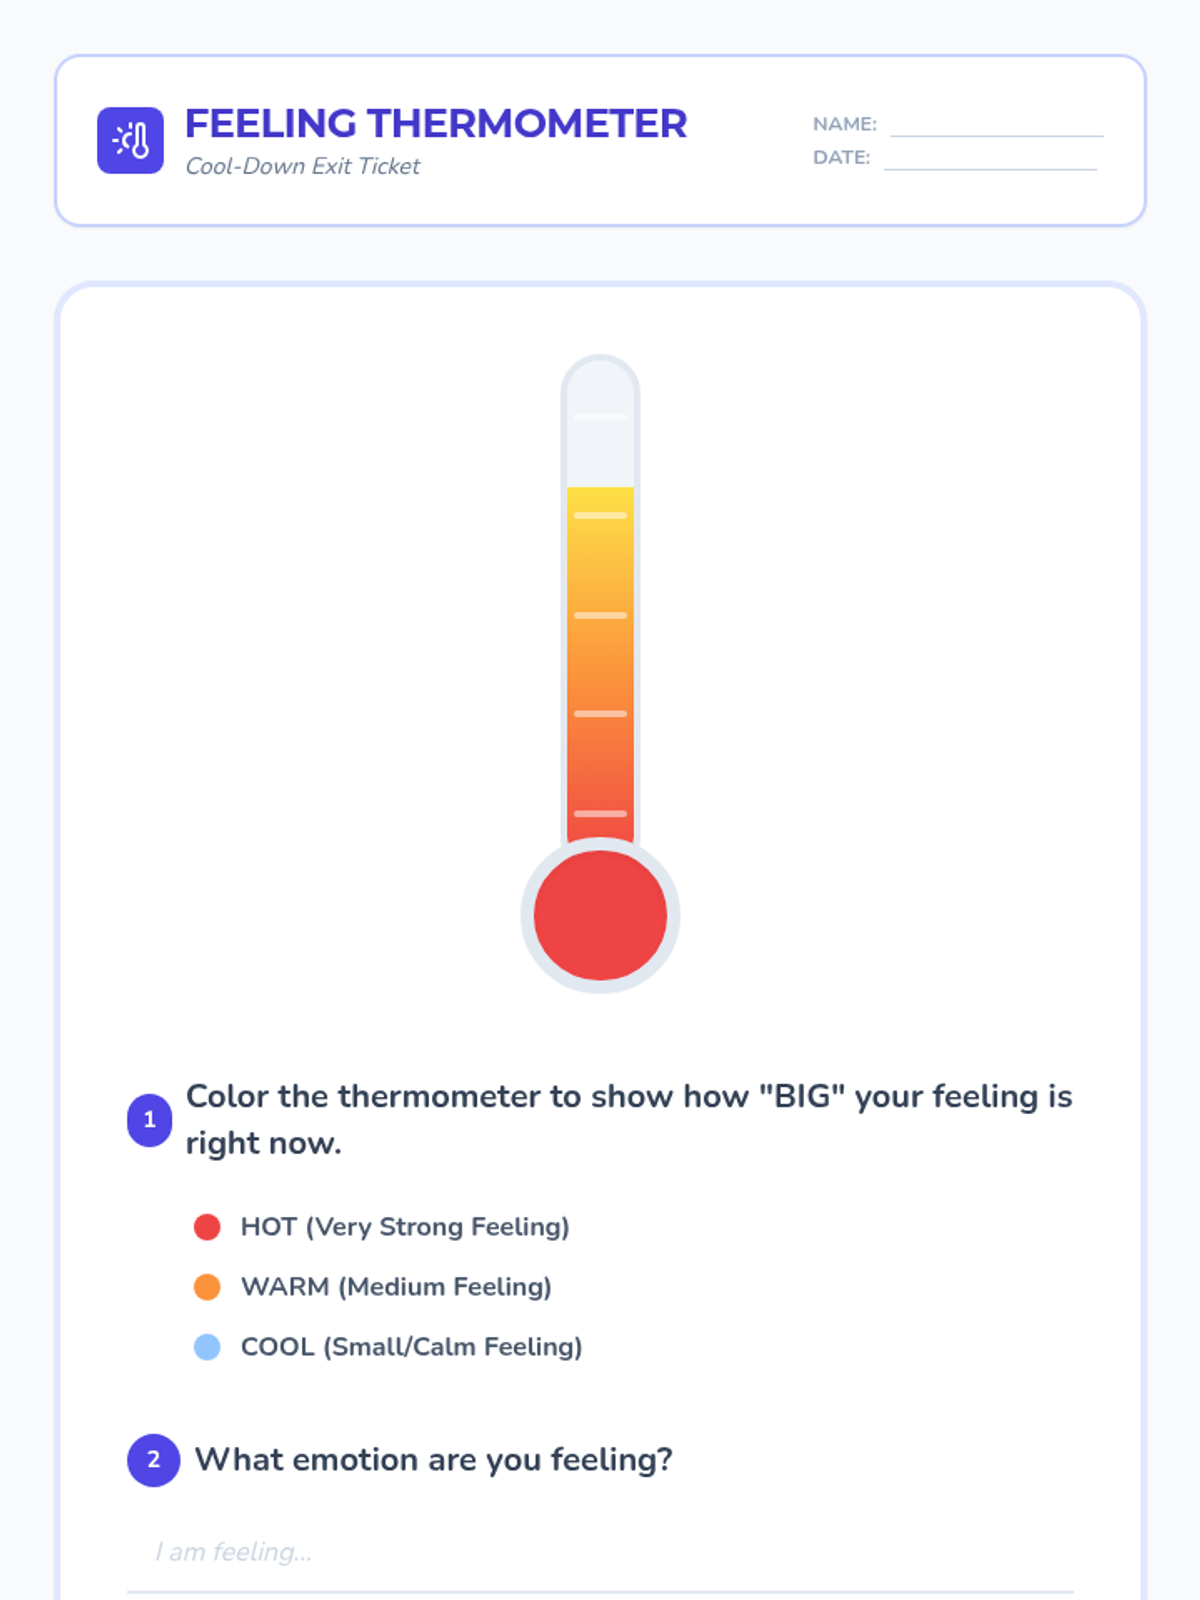Click the Cool-Down Exit Ticket subtitle
1200x1600 pixels.
(303, 166)
